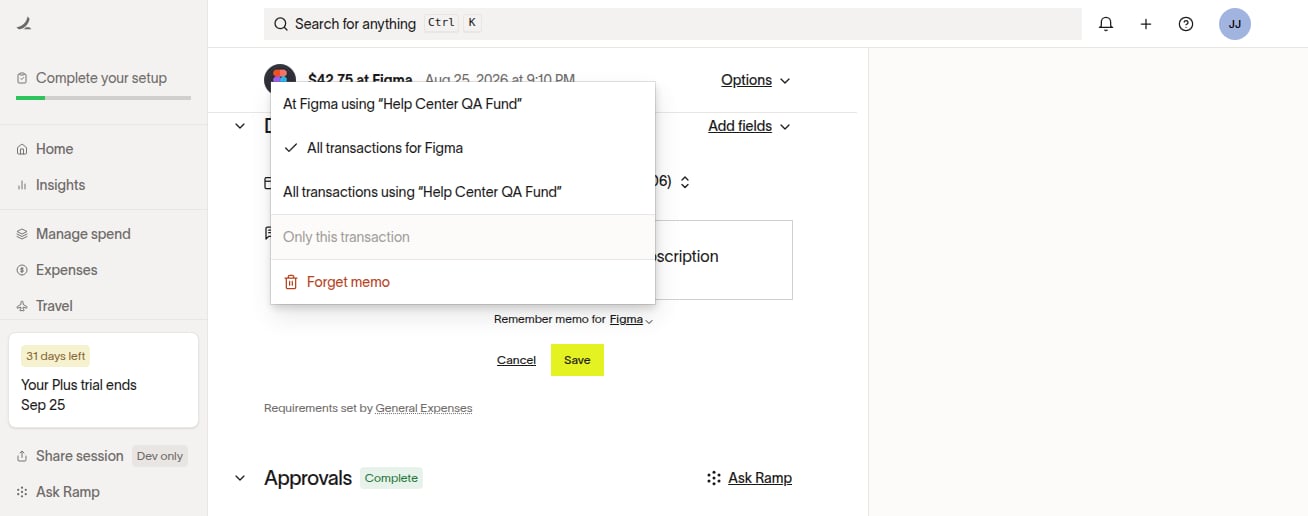1308x516 pixels.
Task: Click the Complete your setup clipboard icon
Action: point(22,78)
